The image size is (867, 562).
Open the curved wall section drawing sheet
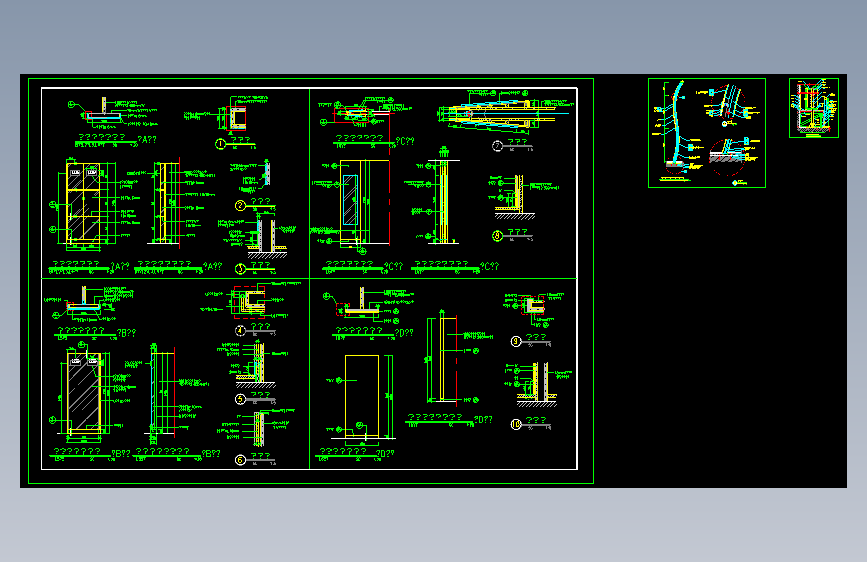pos(707,133)
